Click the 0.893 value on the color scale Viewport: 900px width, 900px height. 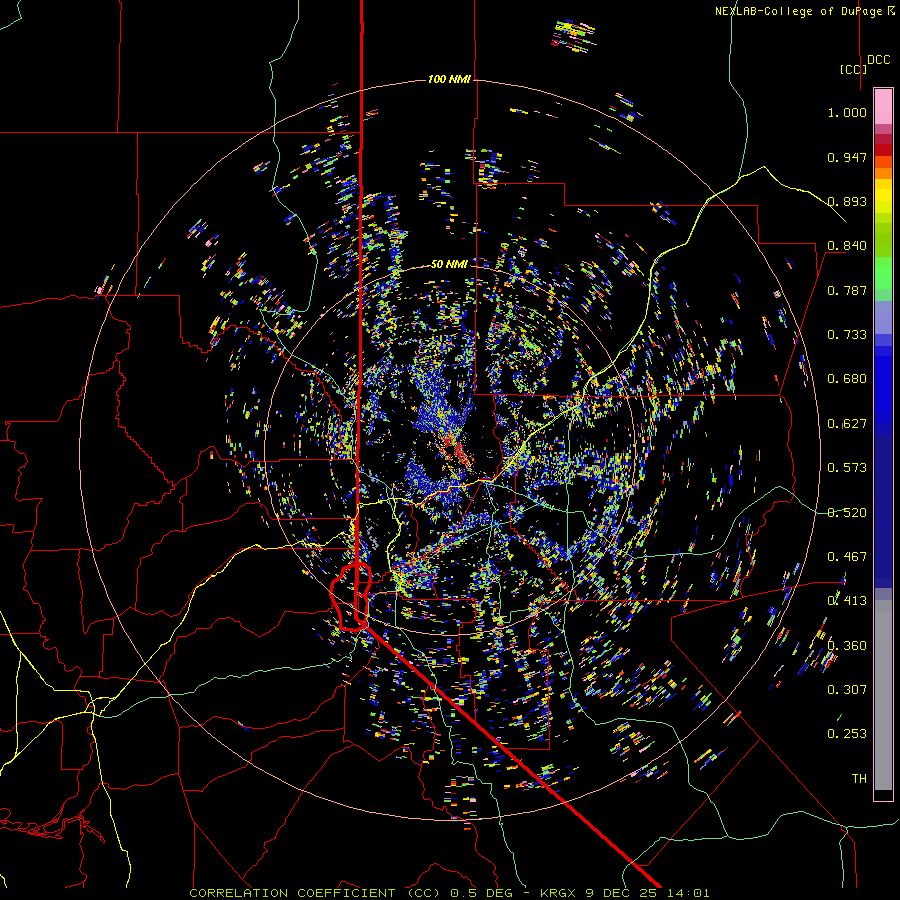click(847, 201)
